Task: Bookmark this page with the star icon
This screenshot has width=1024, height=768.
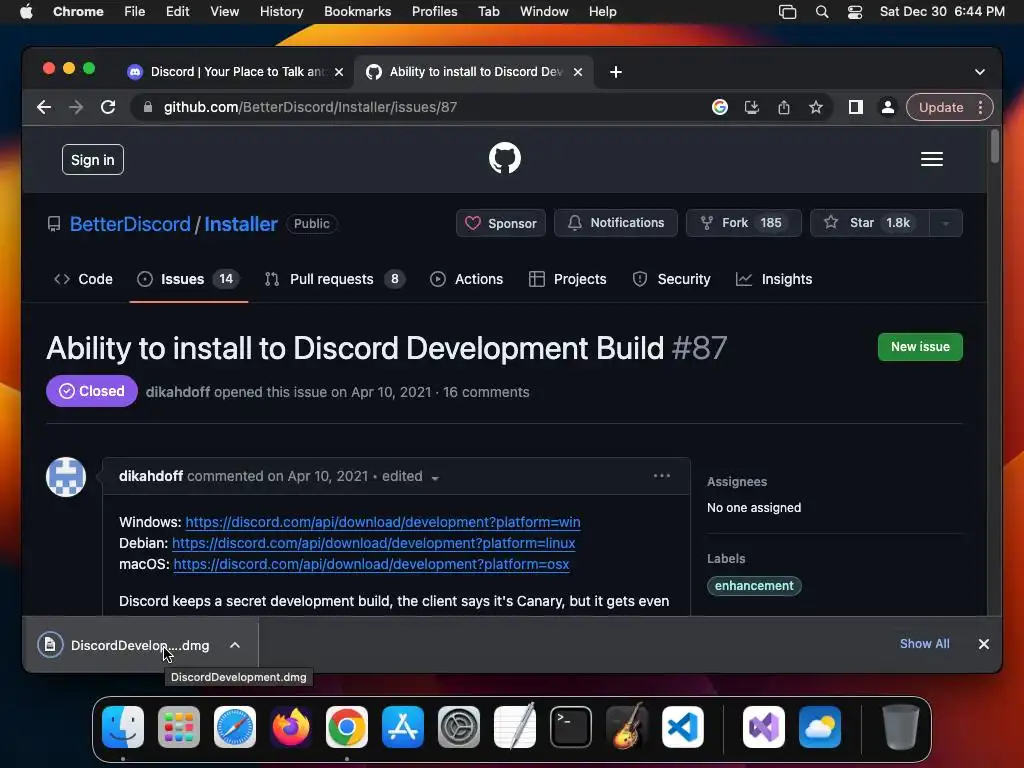Action: (816, 107)
